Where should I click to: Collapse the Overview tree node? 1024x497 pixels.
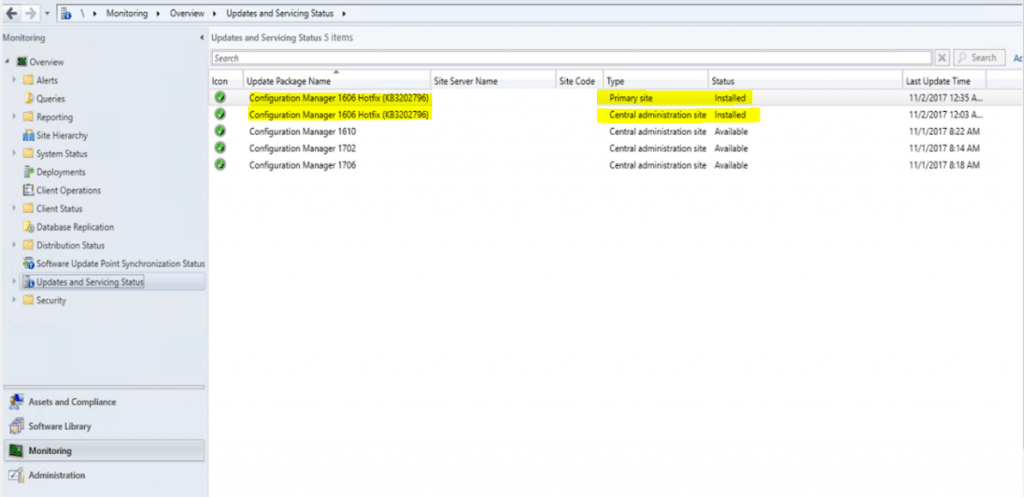[7, 62]
